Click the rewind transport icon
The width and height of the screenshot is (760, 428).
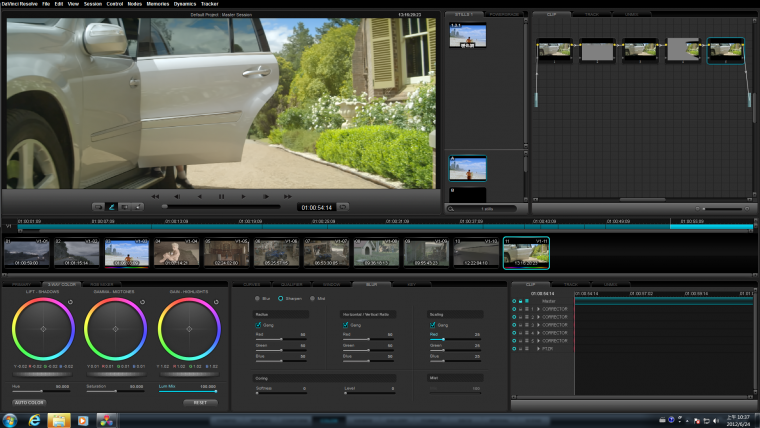tap(156, 197)
